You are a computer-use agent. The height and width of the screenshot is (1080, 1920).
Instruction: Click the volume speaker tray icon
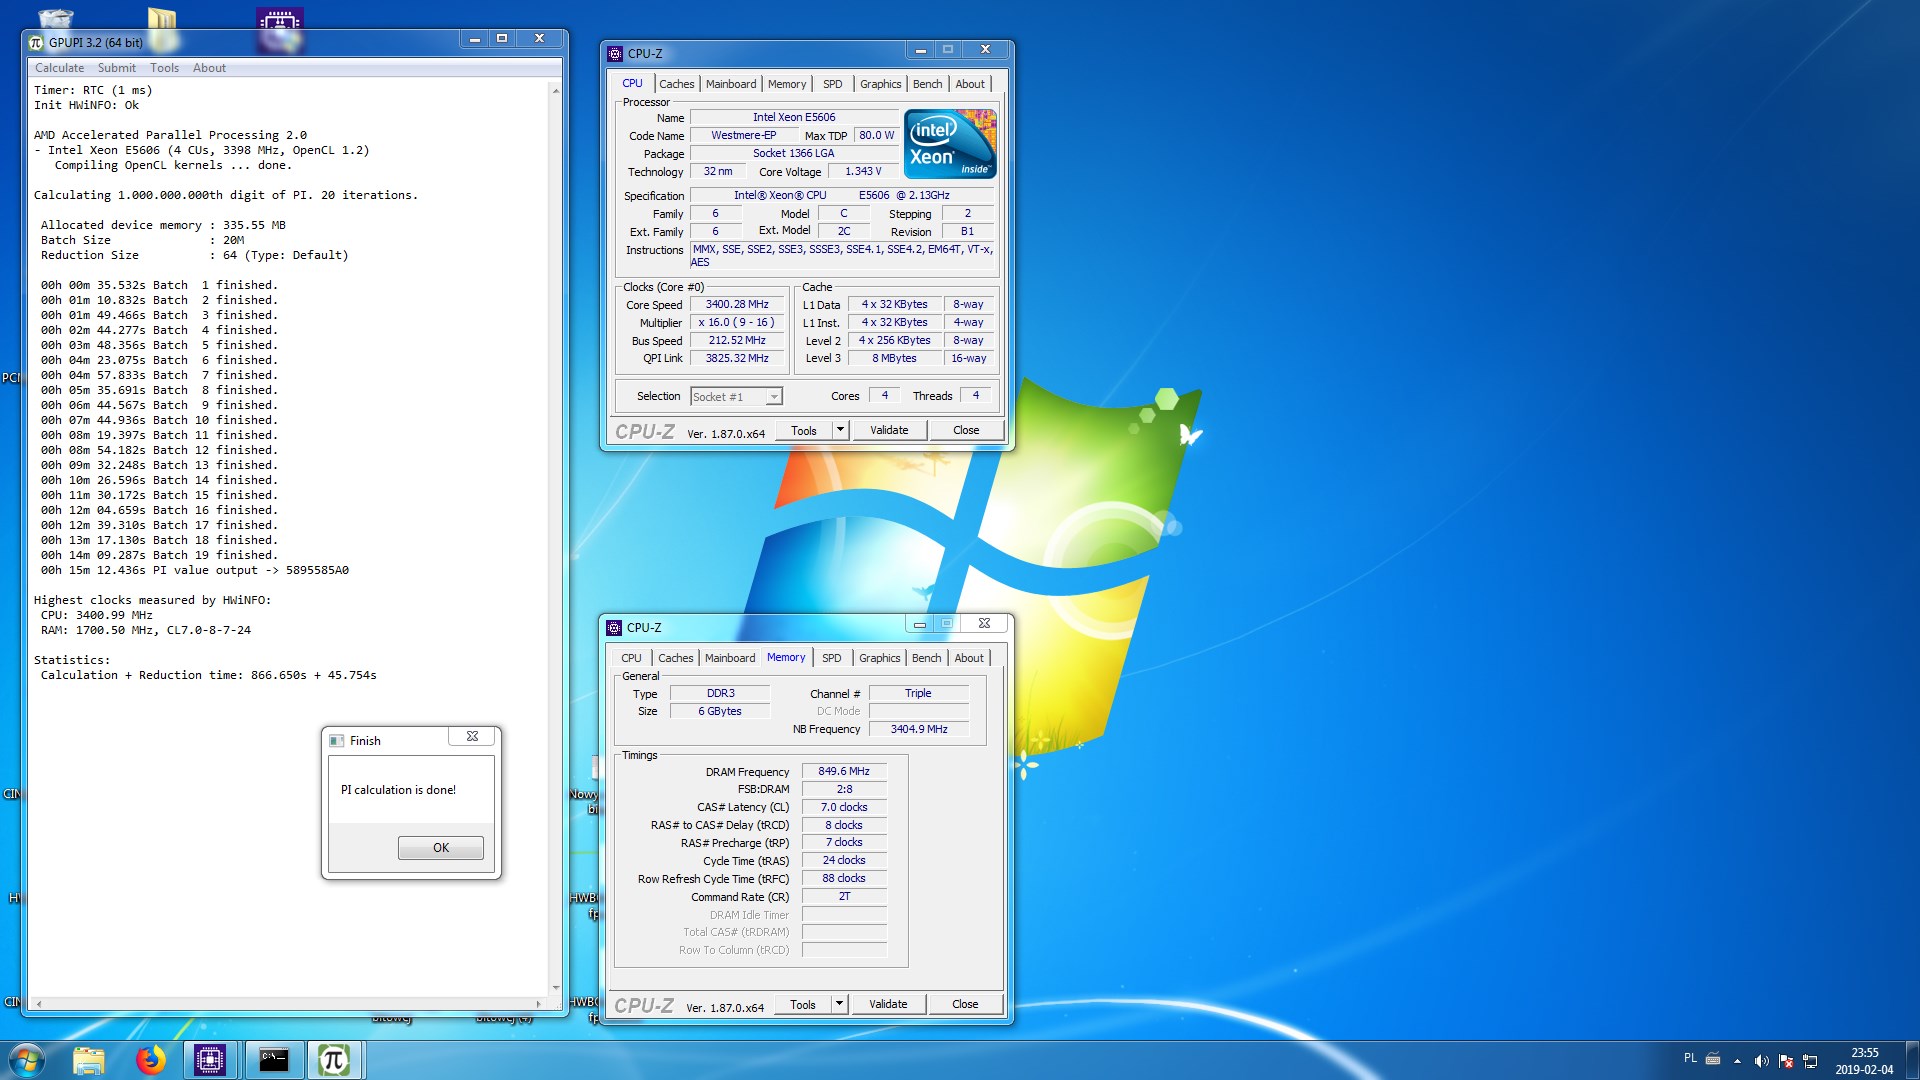1761,1061
